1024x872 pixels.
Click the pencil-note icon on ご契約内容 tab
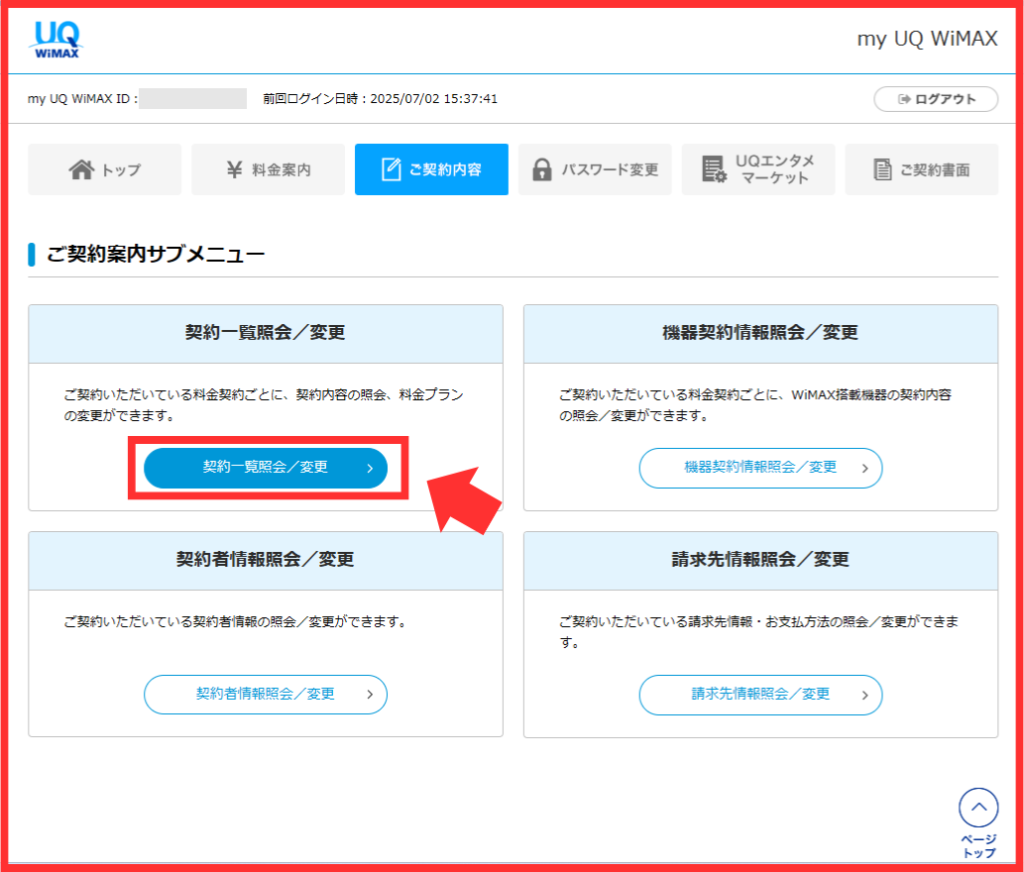click(x=391, y=169)
